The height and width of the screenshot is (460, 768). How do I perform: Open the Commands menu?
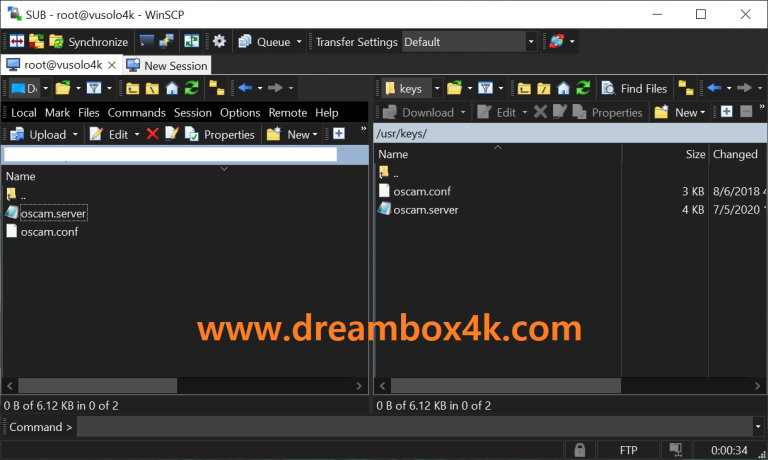[x=137, y=113]
